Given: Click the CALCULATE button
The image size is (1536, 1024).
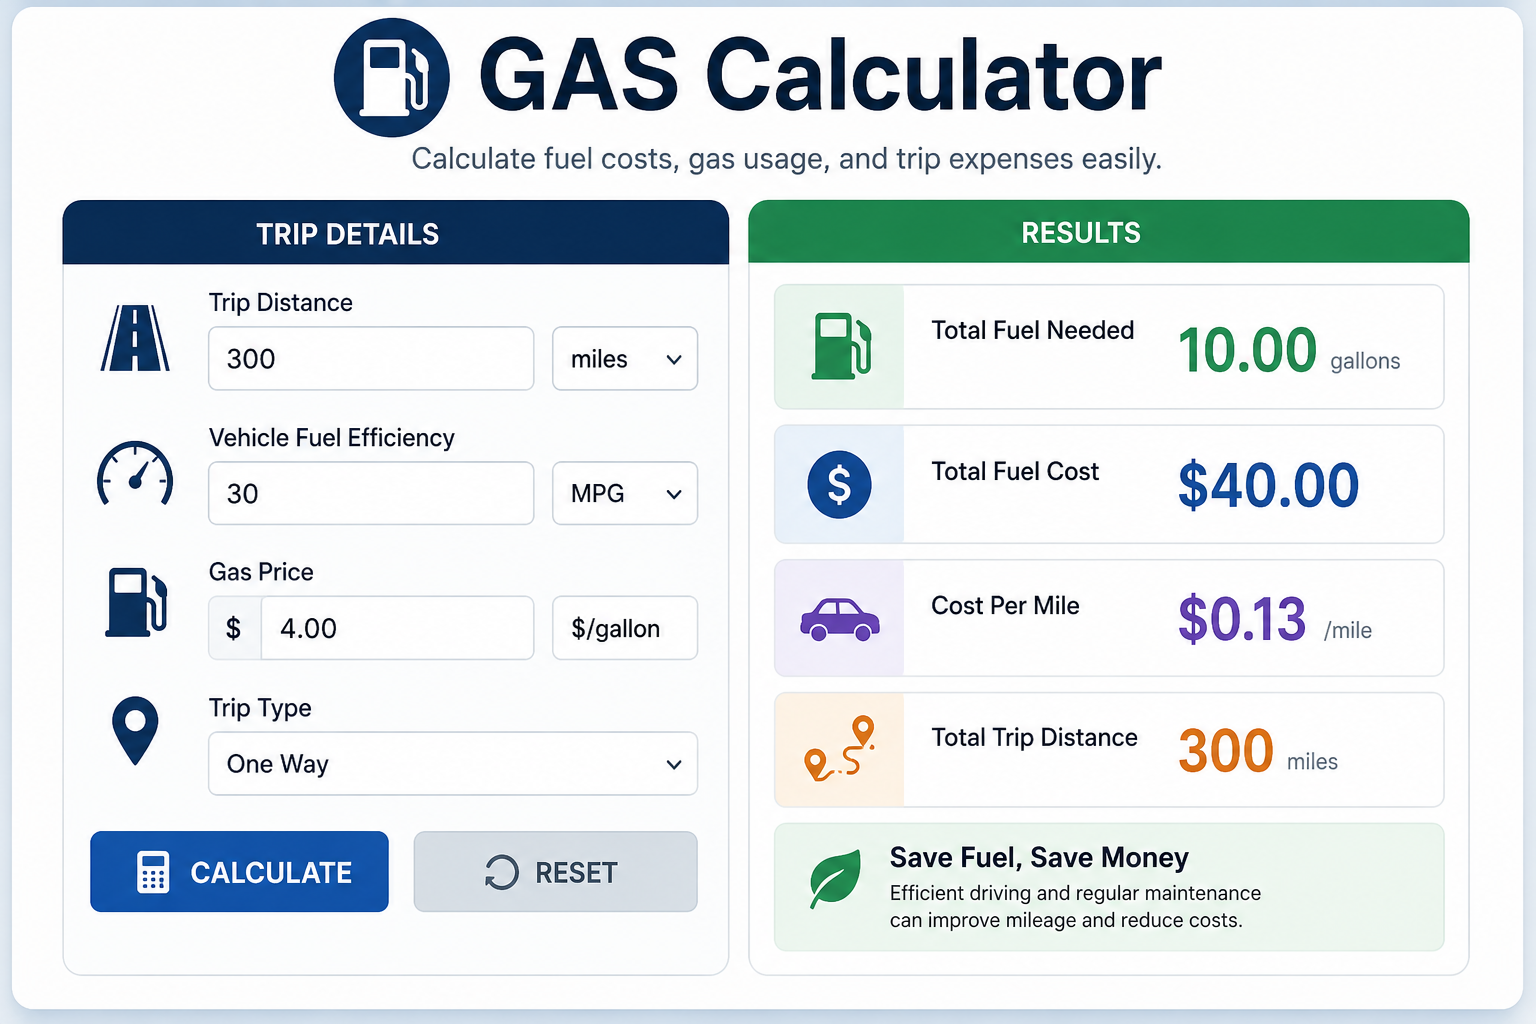Looking at the screenshot, I should (x=239, y=872).
